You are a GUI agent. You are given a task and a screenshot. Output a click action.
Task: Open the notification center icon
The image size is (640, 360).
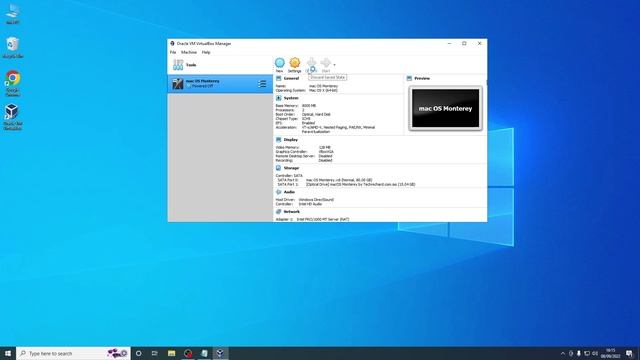point(629,353)
